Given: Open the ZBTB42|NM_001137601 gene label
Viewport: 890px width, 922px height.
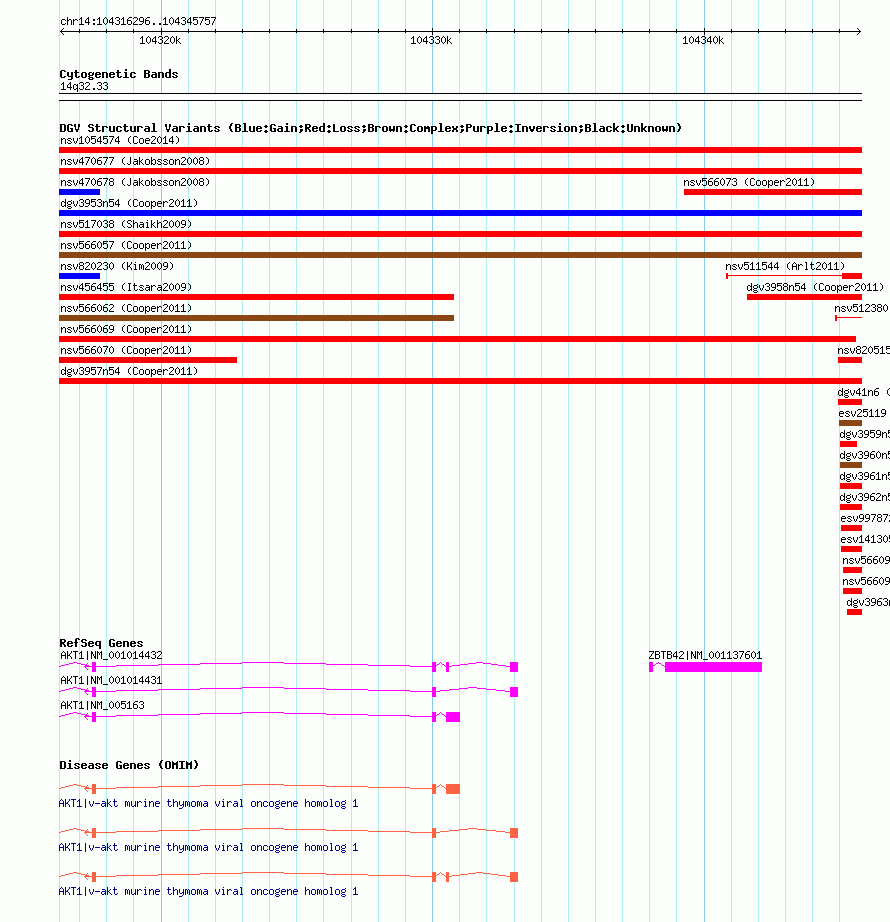Looking at the screenshot, I should pyautogui.click(x=705, y=655).
